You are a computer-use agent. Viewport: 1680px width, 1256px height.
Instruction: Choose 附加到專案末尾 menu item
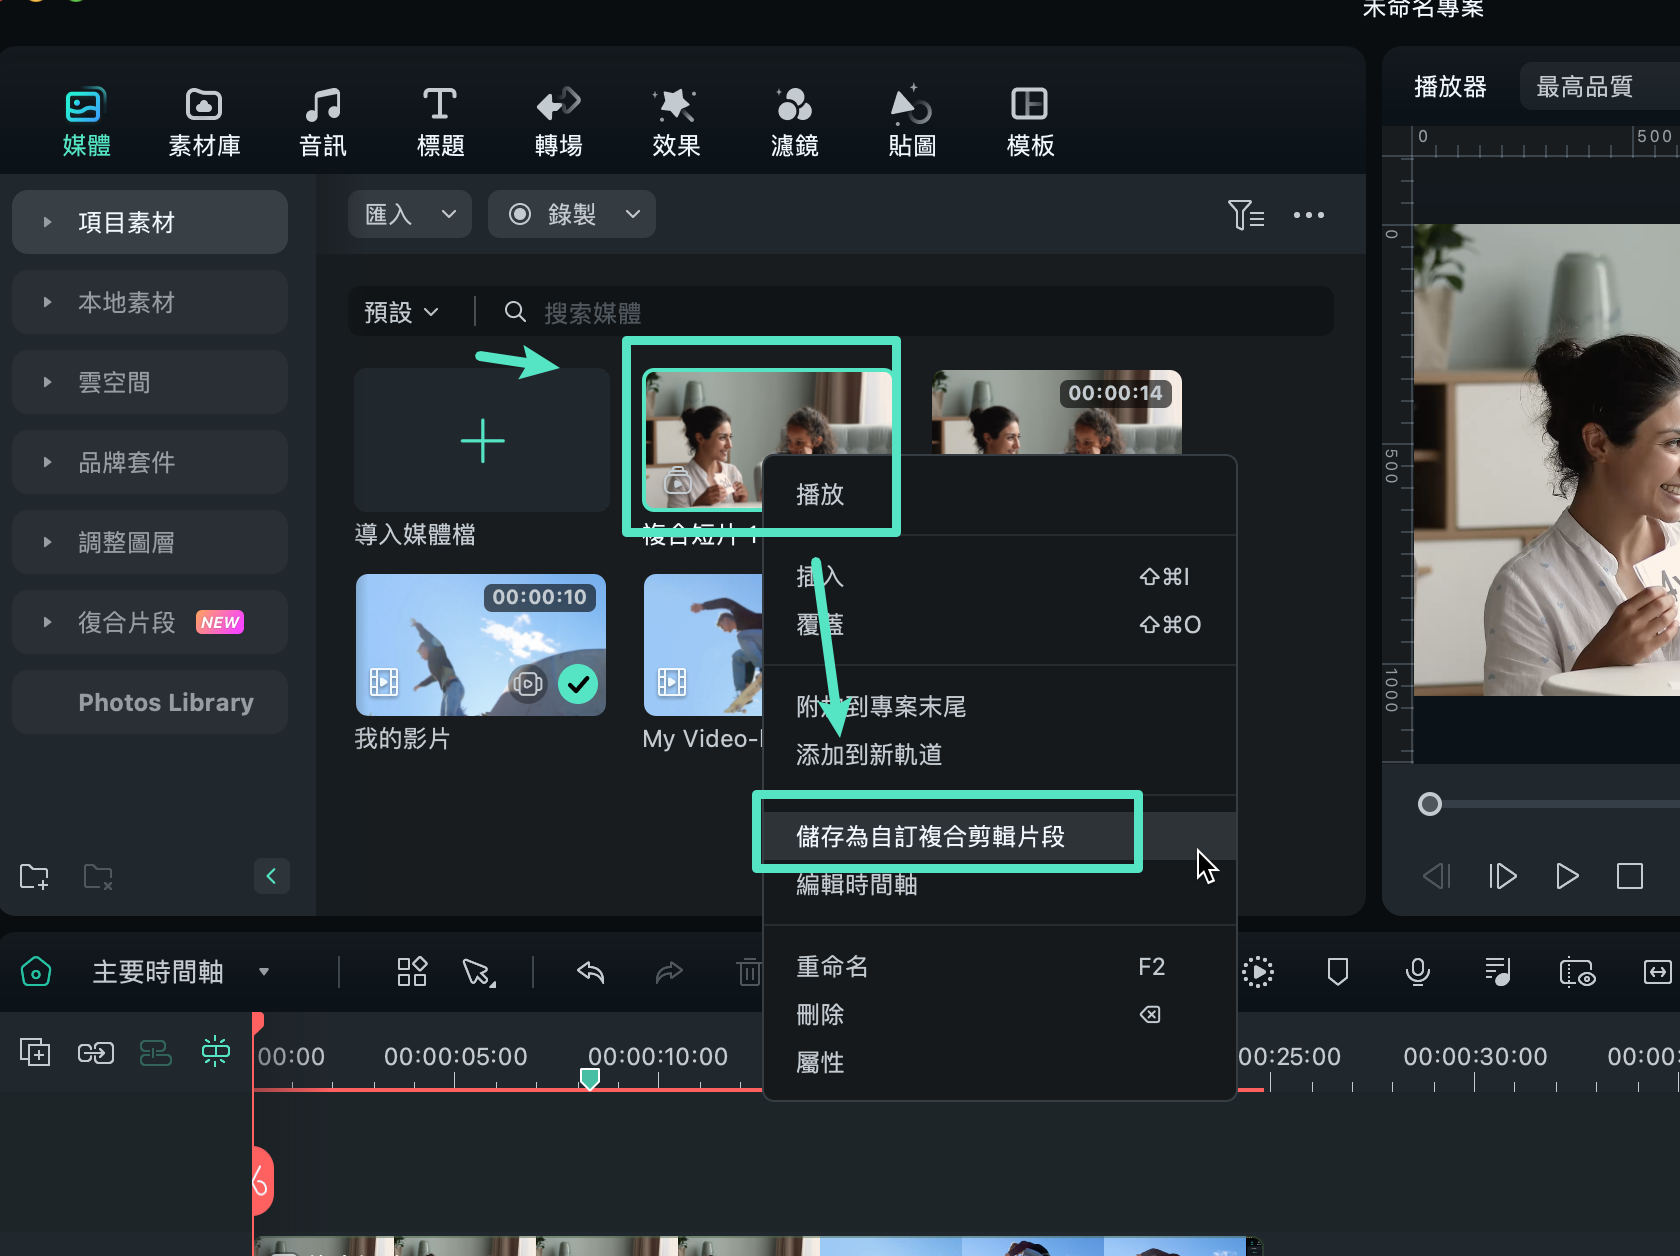(1000, 706)
